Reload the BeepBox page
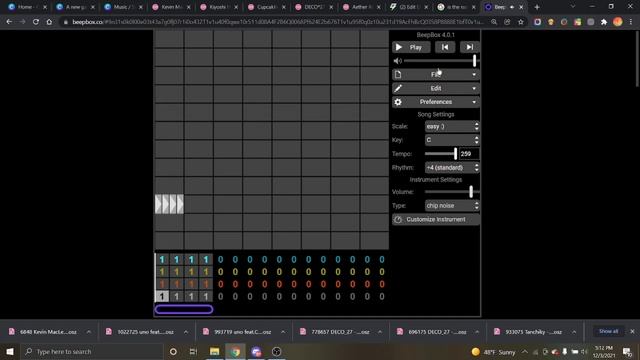Viewport: 640px width, 360px height. click(36, 22)
